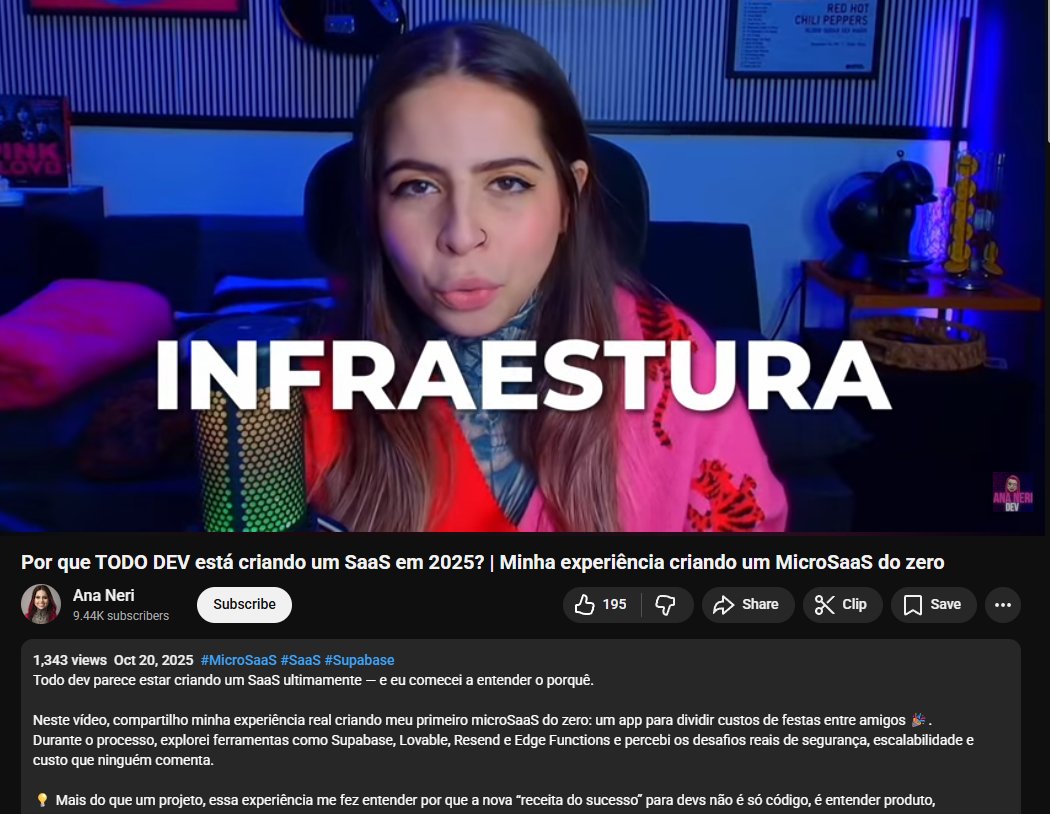Click '1,343 views' text in description
Viewport: 1050px width, 814px height.
pyautogui.click(x=70, y=660)
